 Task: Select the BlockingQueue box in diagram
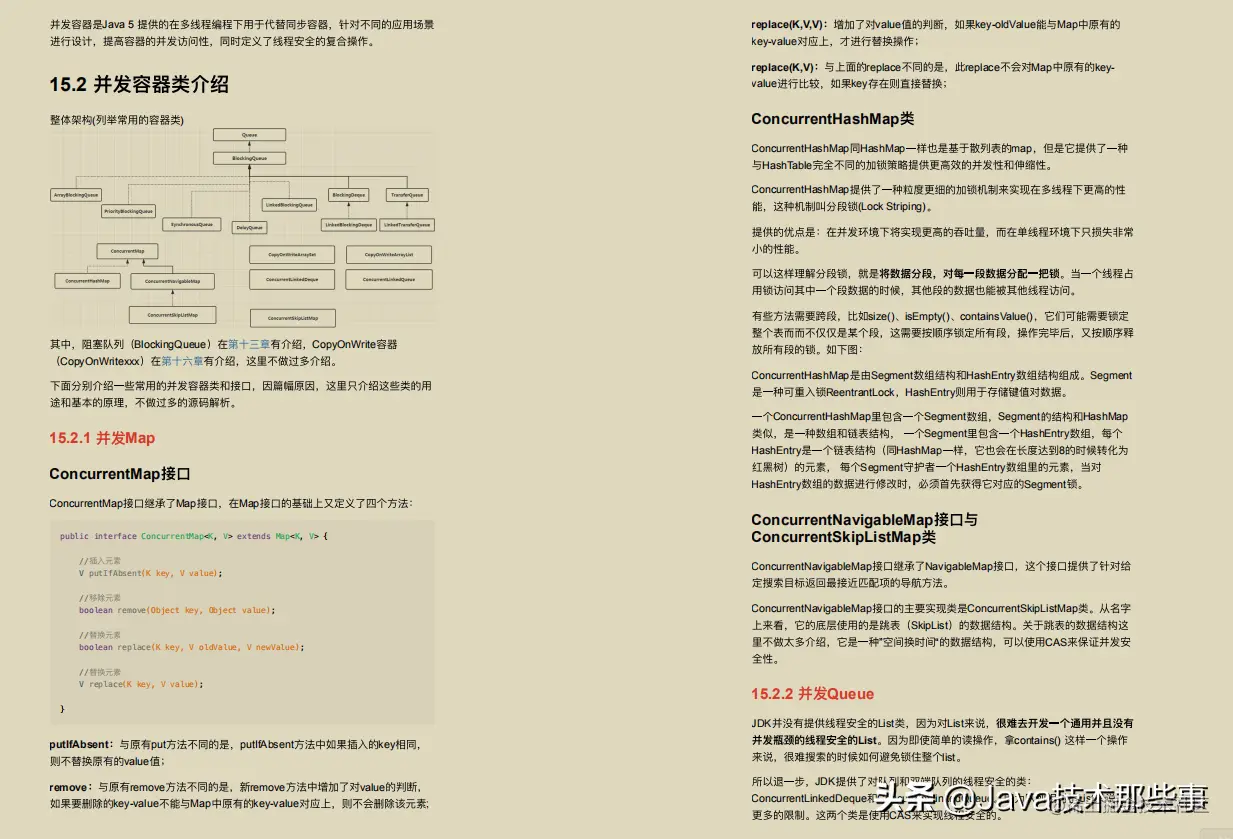[249, 158]
